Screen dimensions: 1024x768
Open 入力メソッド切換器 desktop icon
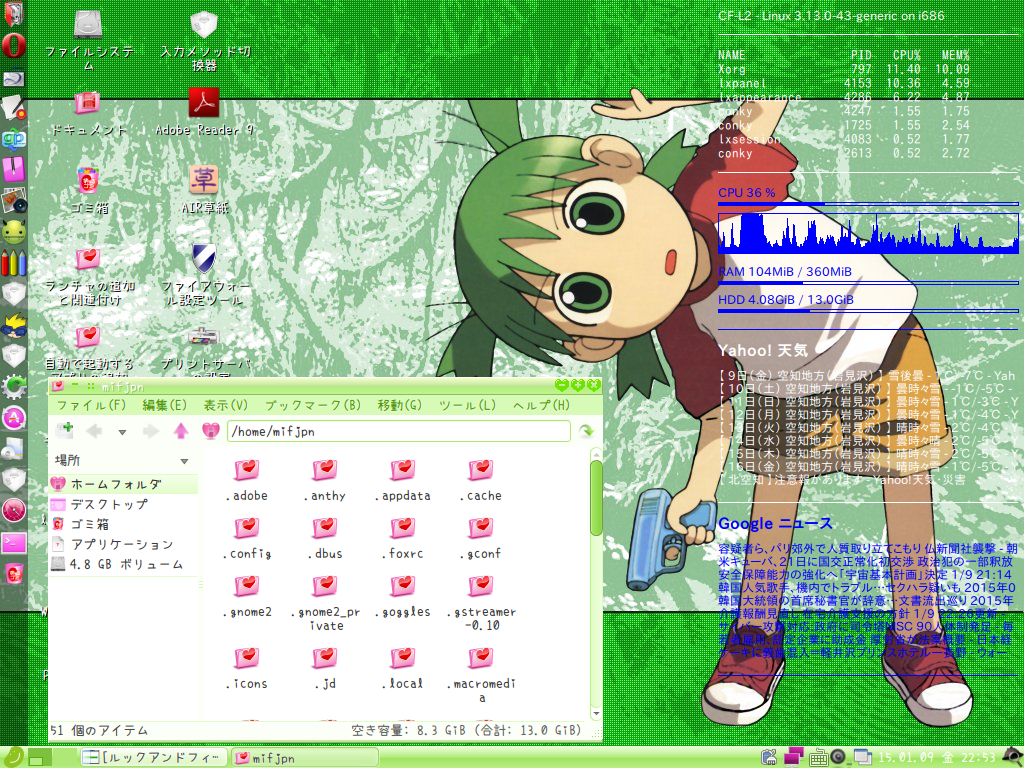pos(204,40)
